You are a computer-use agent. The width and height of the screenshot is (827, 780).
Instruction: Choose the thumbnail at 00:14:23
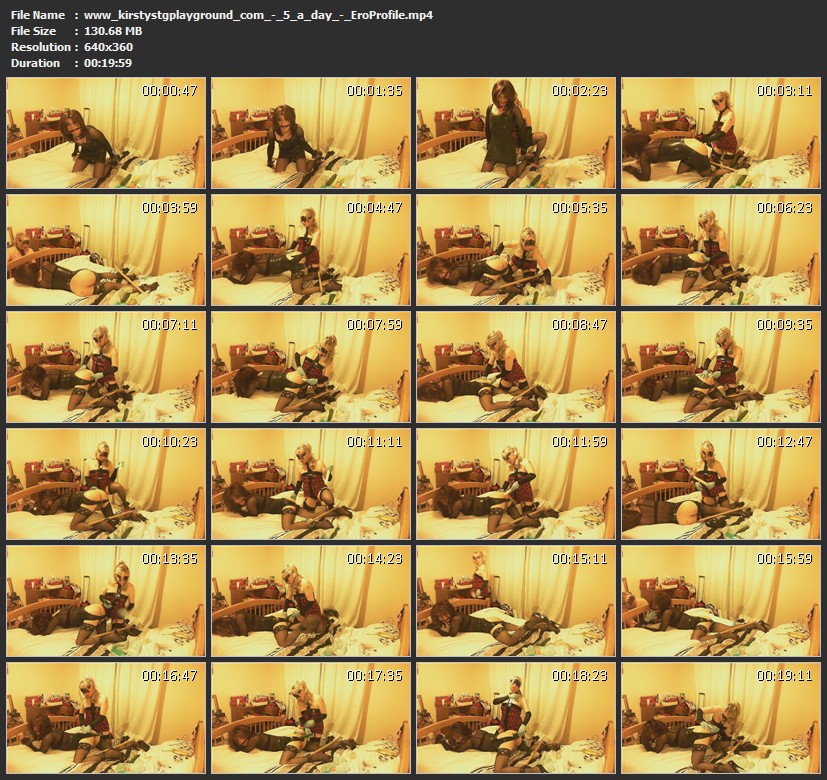[x=311, y=600]
